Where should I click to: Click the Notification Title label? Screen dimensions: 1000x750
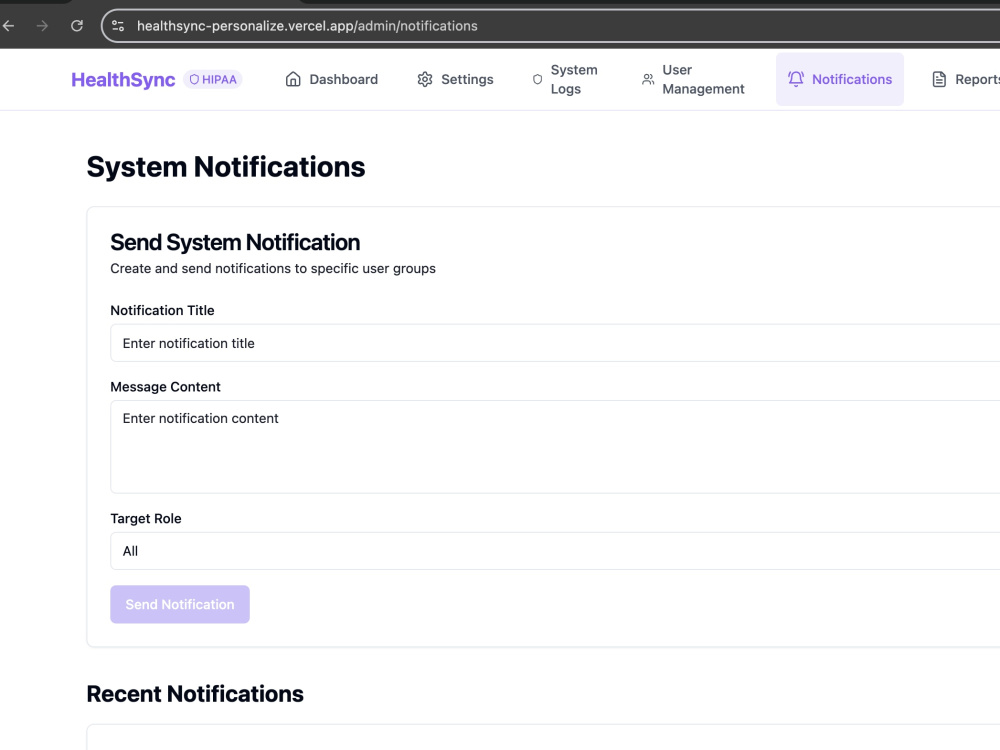click(162, 311)
